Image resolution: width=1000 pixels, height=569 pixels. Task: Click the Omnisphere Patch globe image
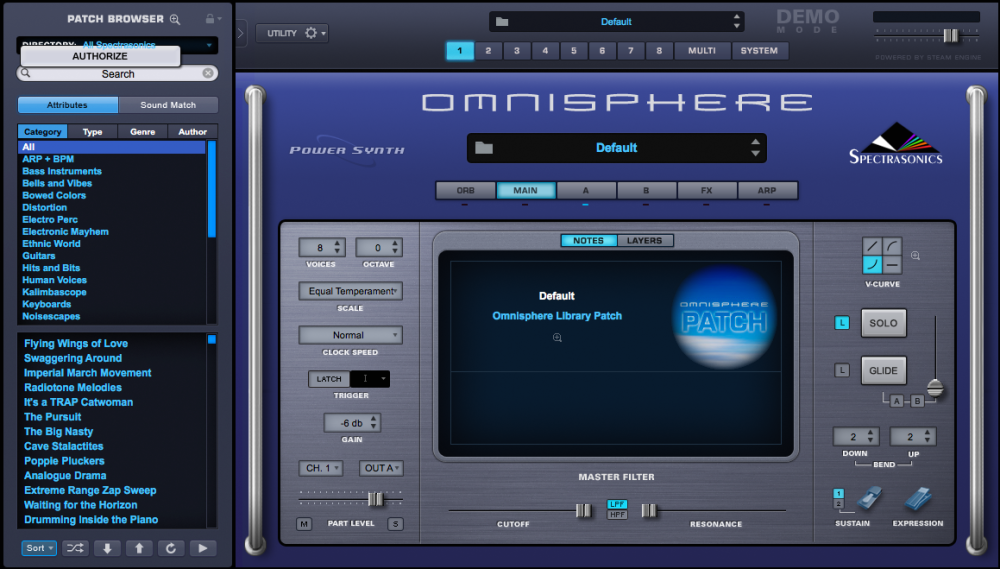pos(724,317)
